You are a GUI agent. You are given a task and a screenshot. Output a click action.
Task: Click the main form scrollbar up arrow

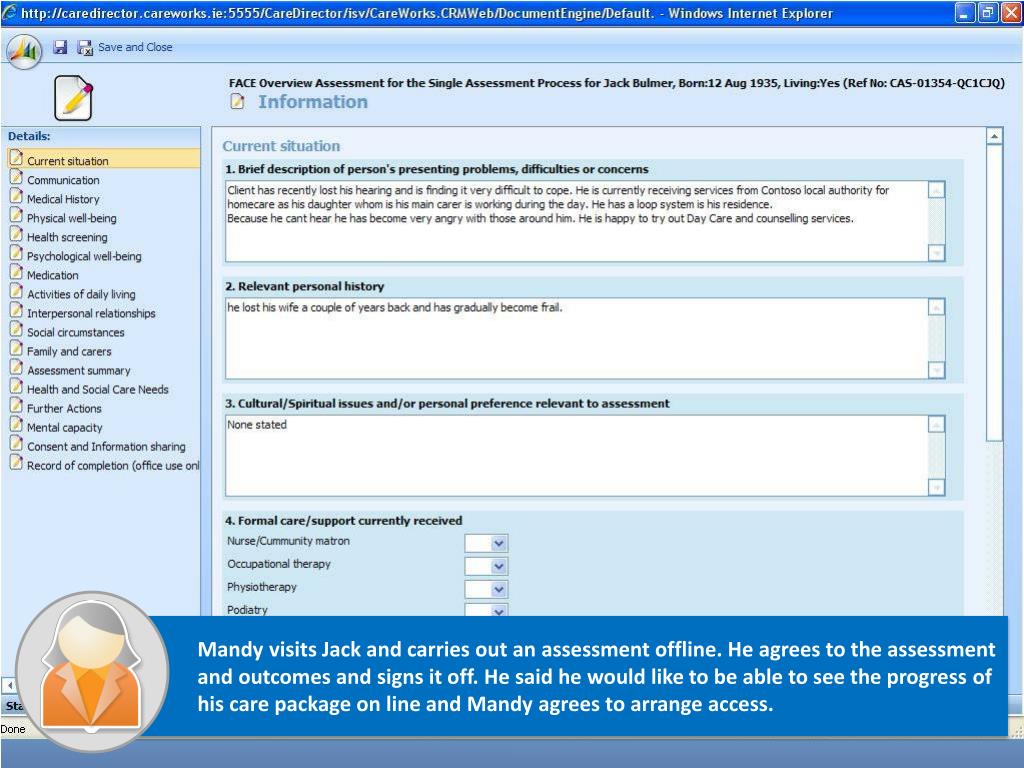(x=994, y=136)
